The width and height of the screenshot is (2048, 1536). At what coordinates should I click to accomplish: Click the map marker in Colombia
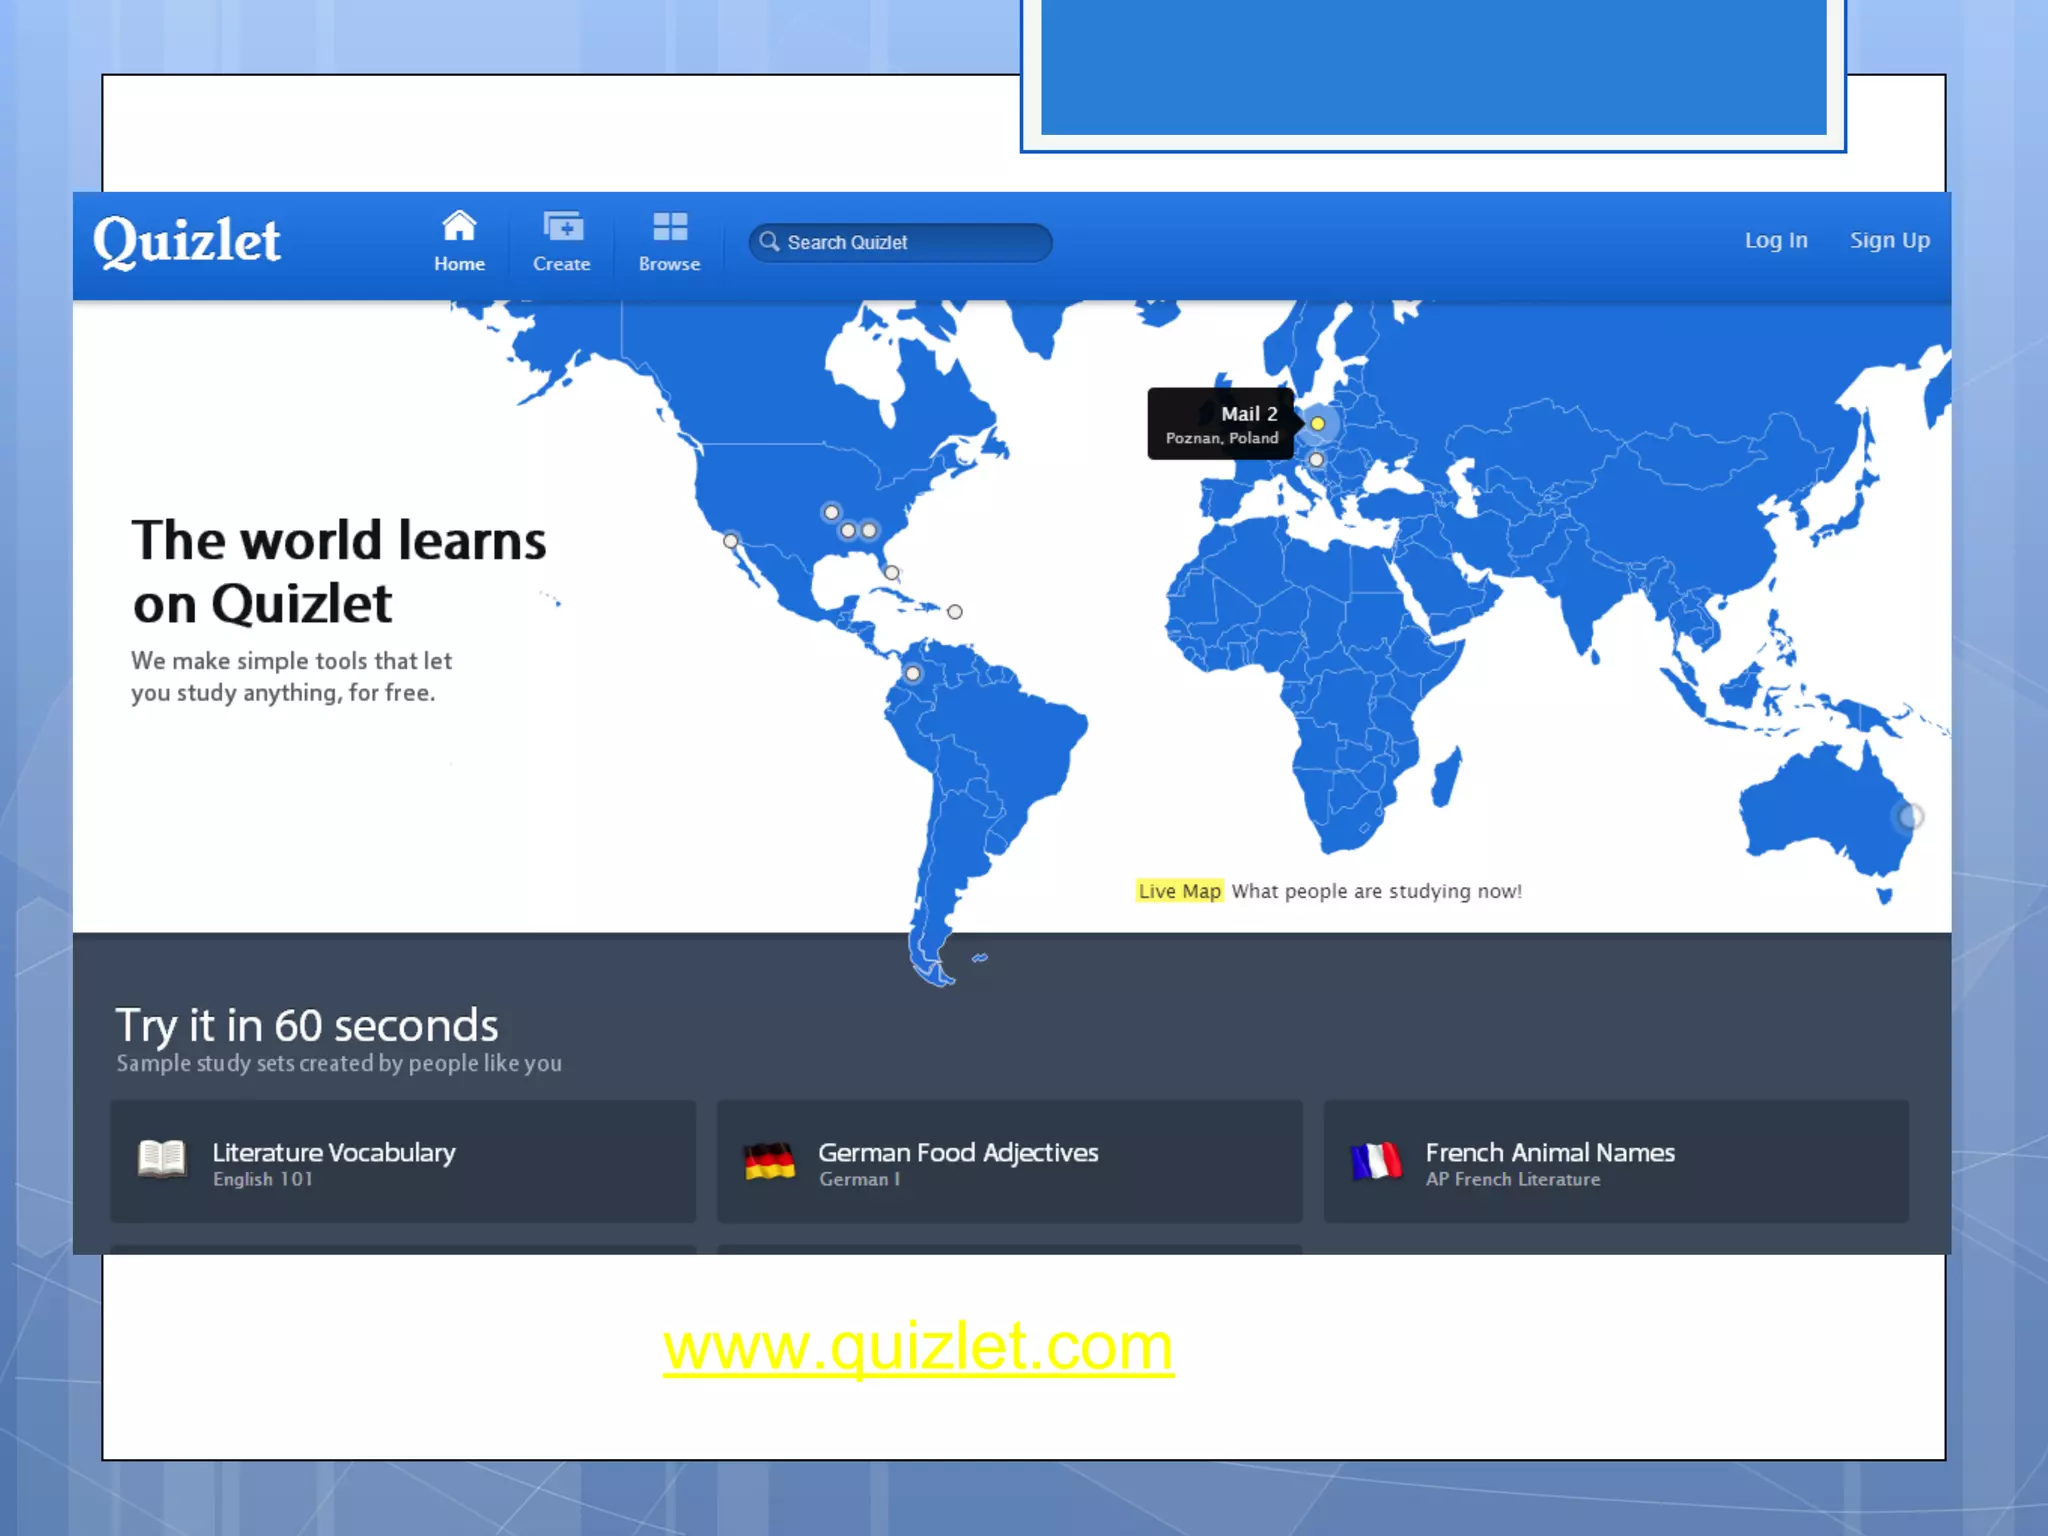point(913,674)
